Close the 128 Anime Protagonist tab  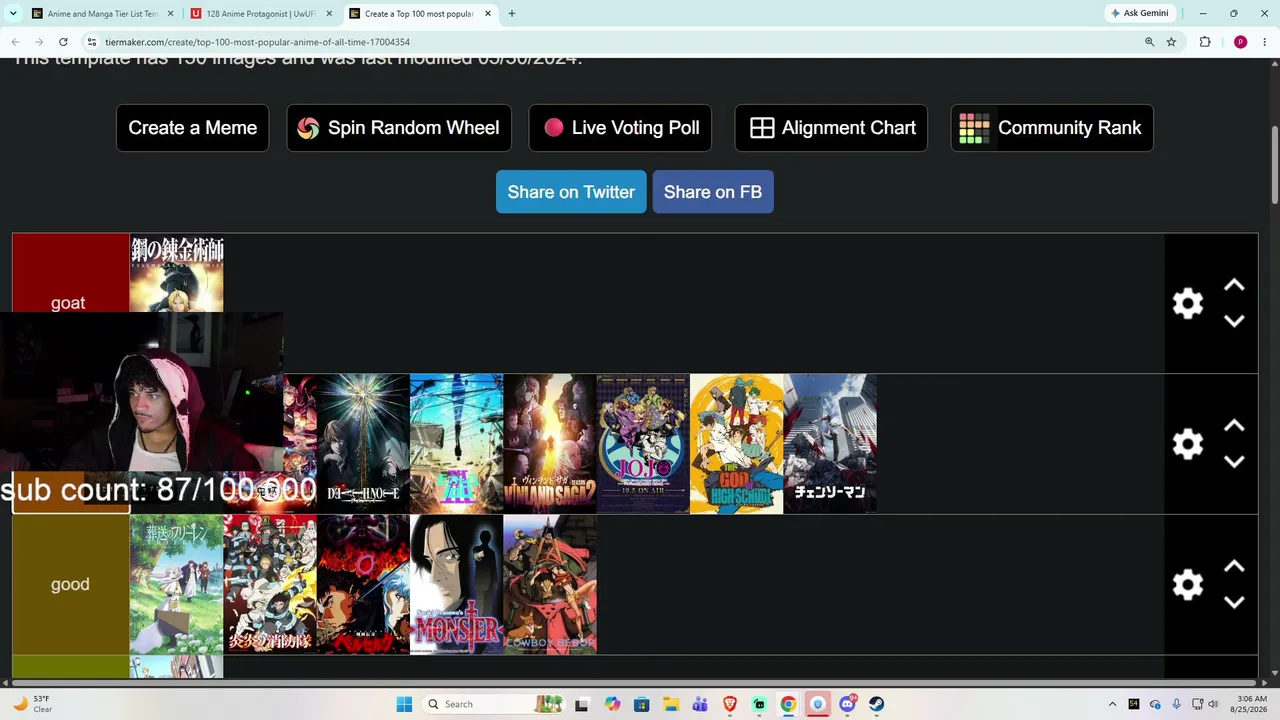pos(329,14)
